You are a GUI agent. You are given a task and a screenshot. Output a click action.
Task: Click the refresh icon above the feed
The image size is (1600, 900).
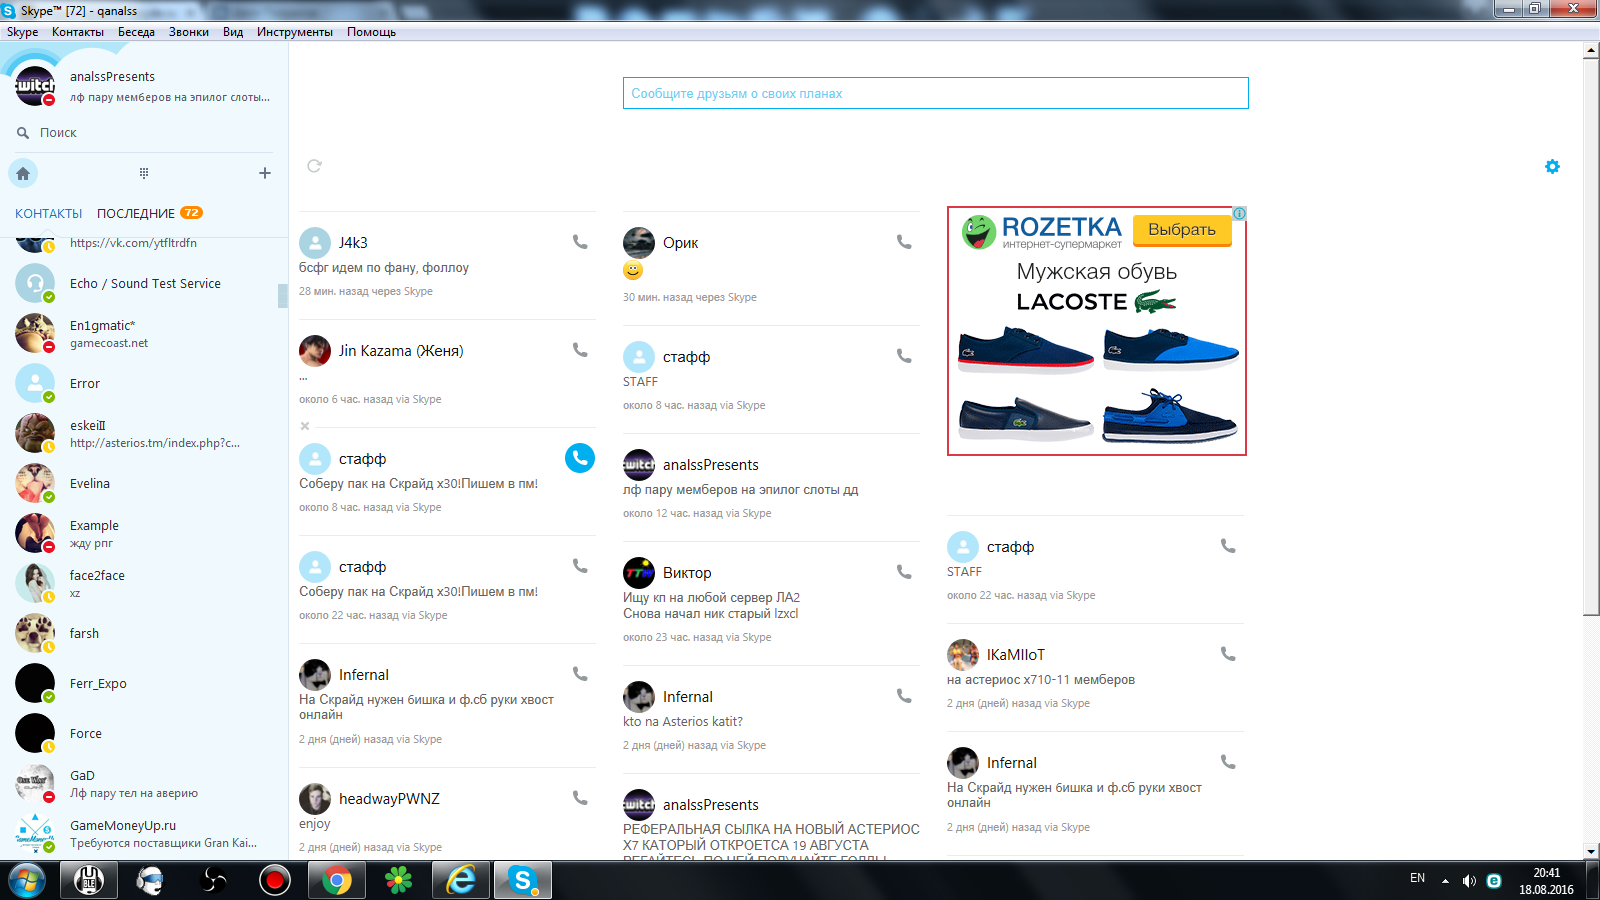click(314, 166)
